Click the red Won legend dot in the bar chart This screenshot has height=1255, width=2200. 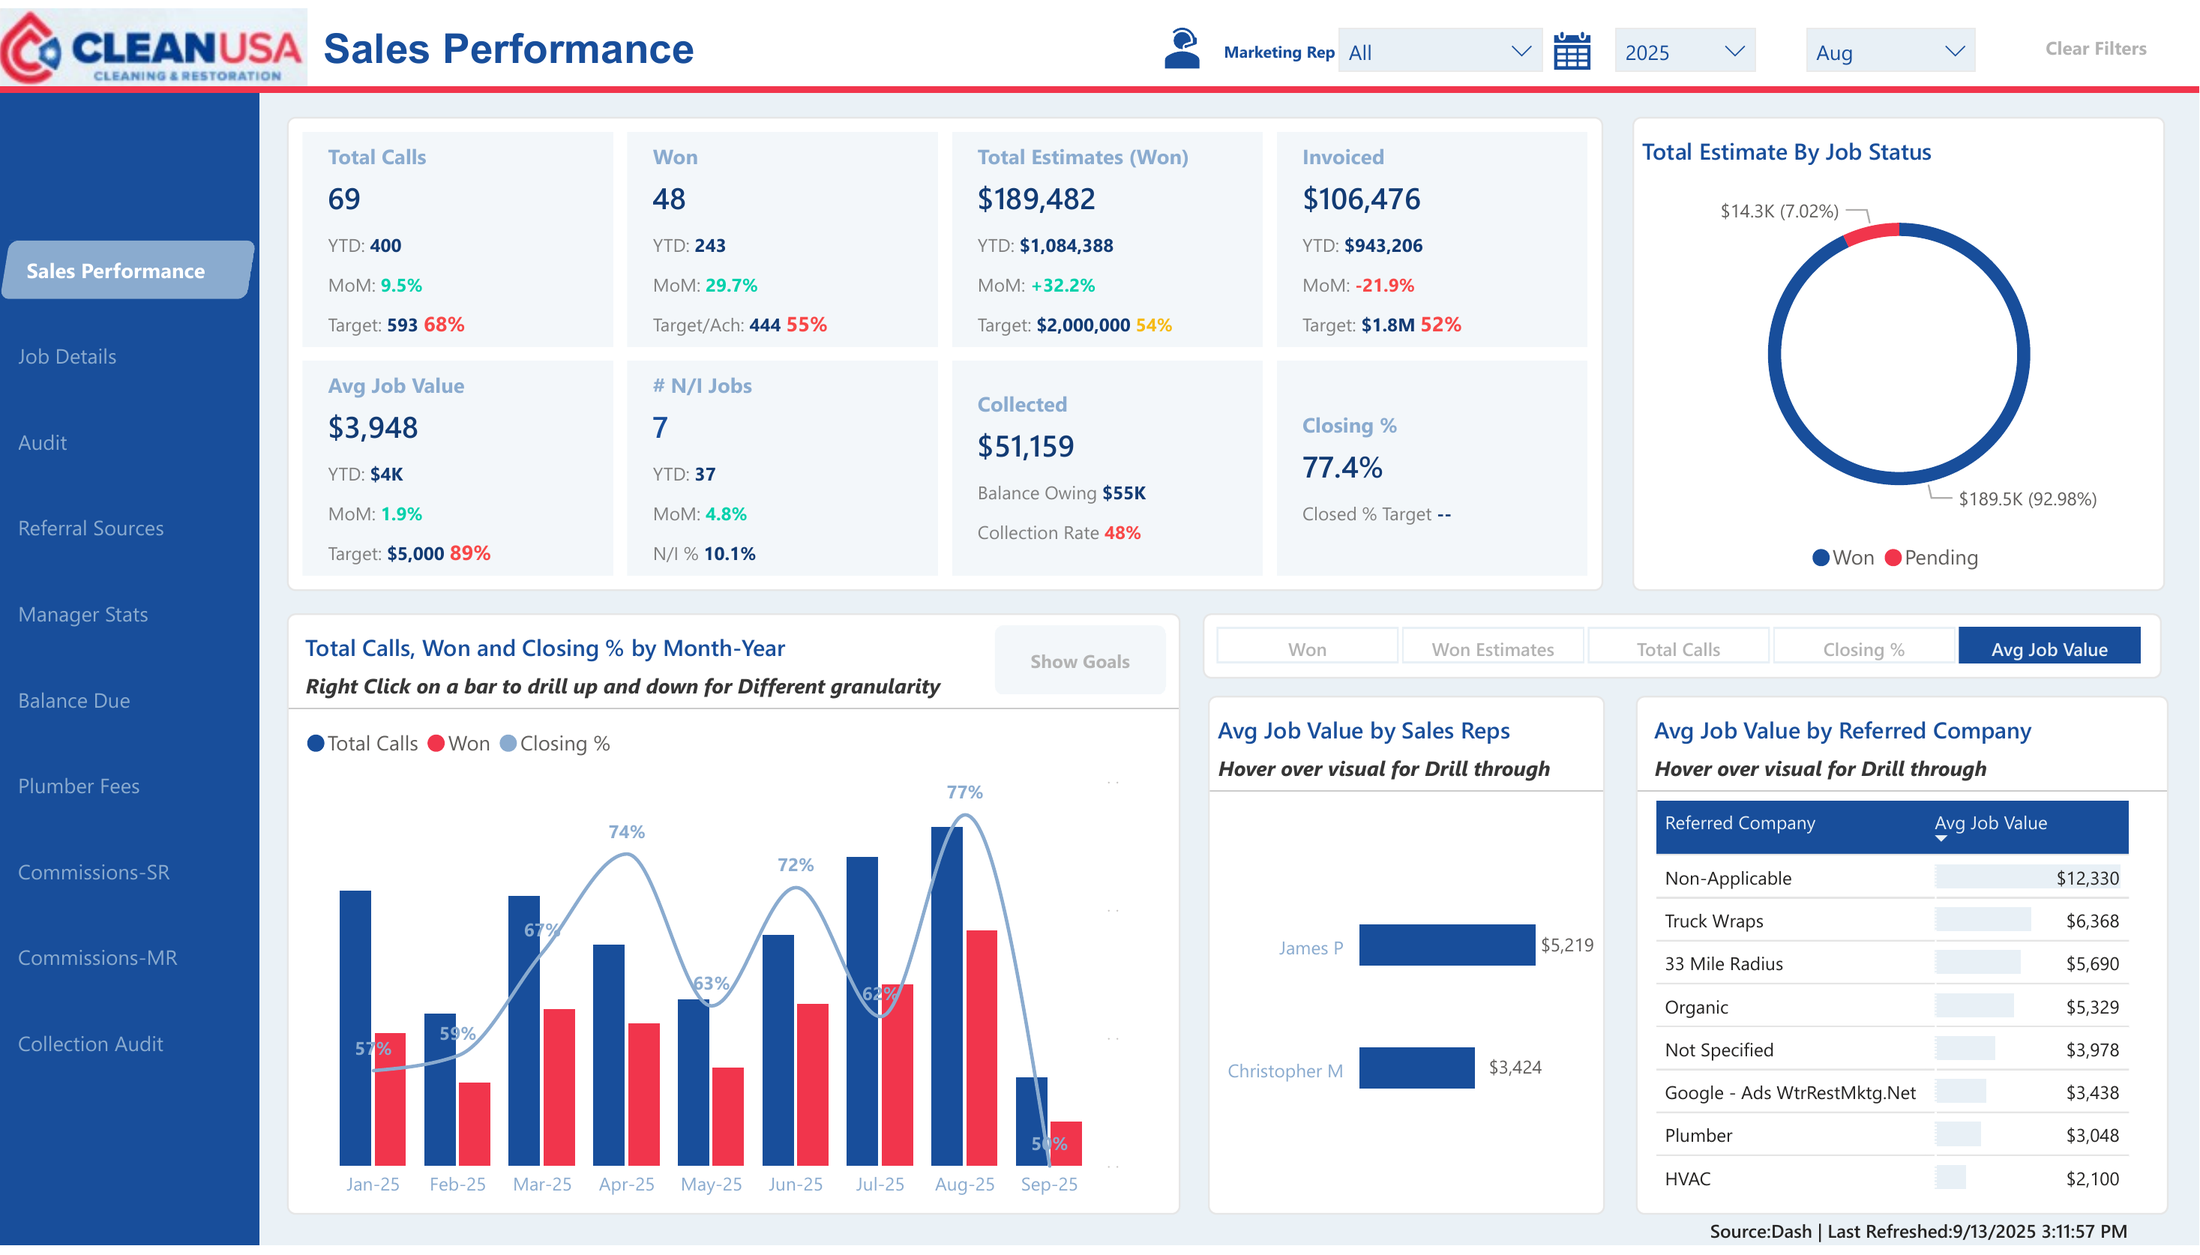coord(436,743)
